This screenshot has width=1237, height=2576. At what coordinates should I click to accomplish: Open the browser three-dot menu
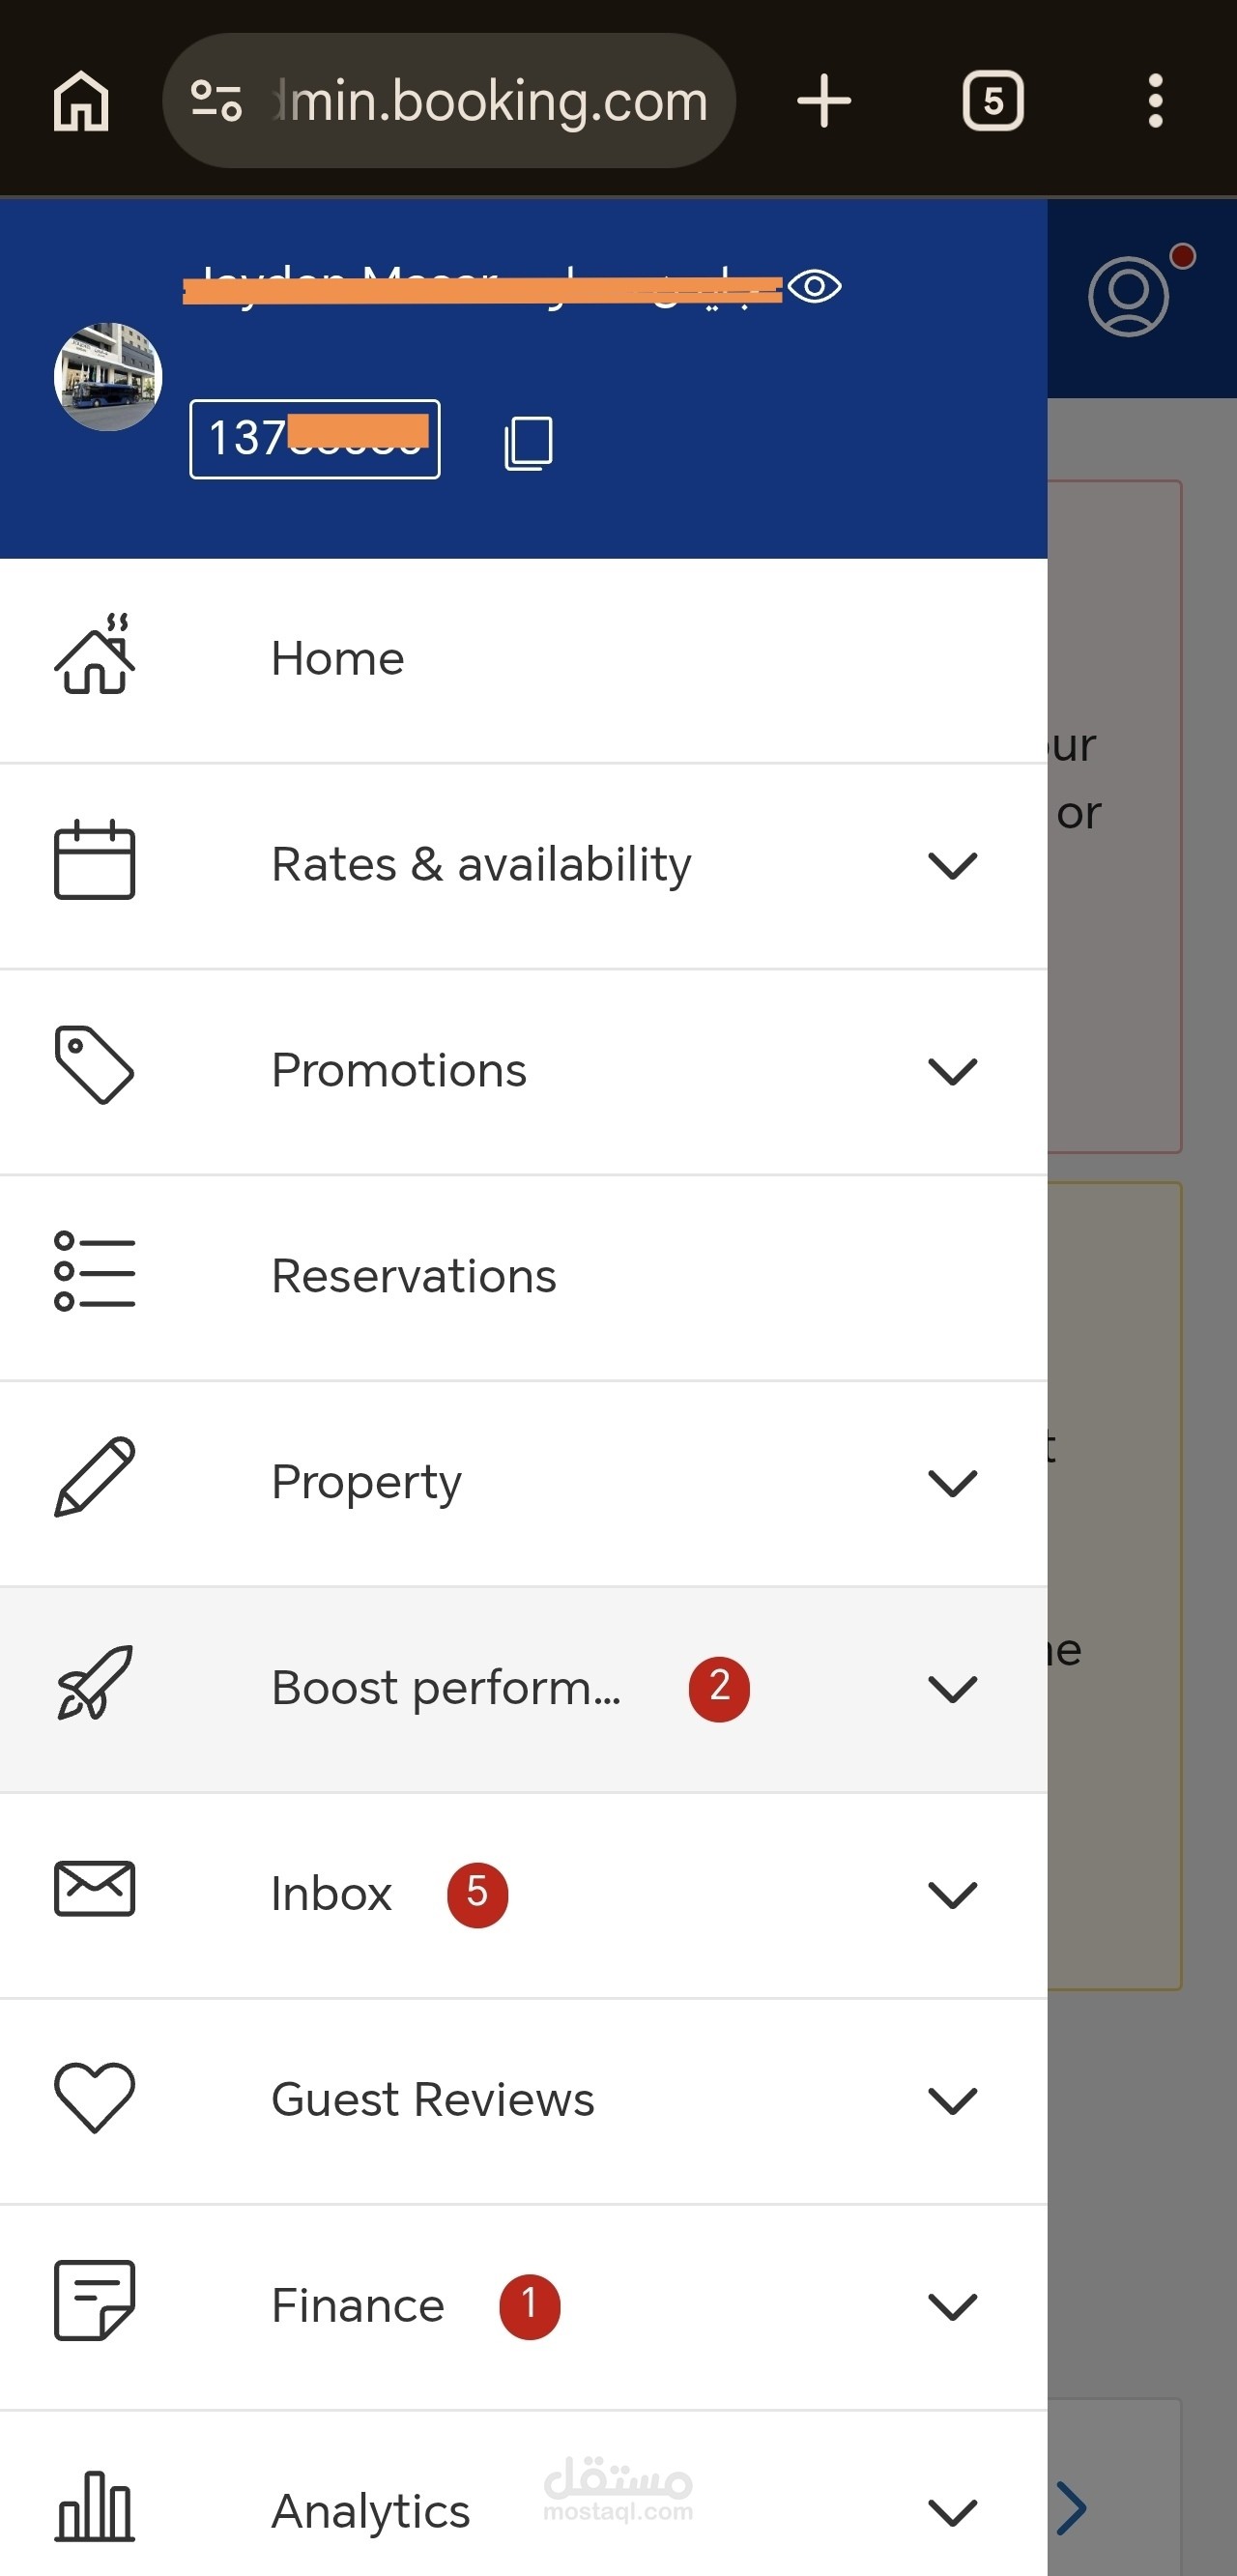[x=1155, y=101]
